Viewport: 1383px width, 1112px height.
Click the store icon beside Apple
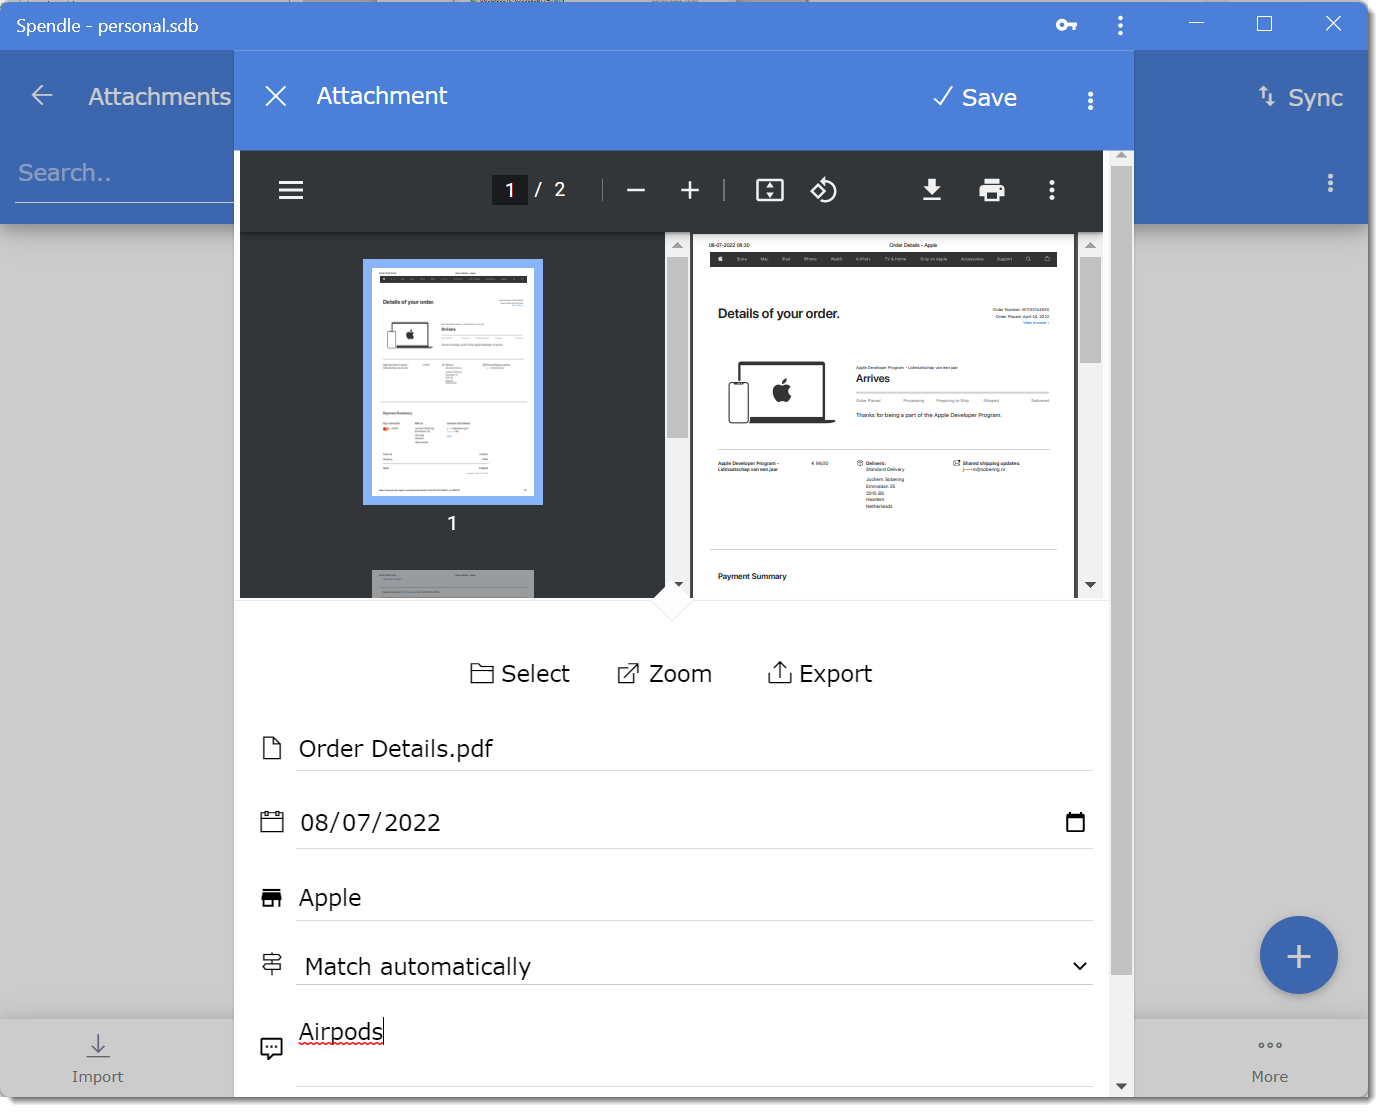pos(272,898)
